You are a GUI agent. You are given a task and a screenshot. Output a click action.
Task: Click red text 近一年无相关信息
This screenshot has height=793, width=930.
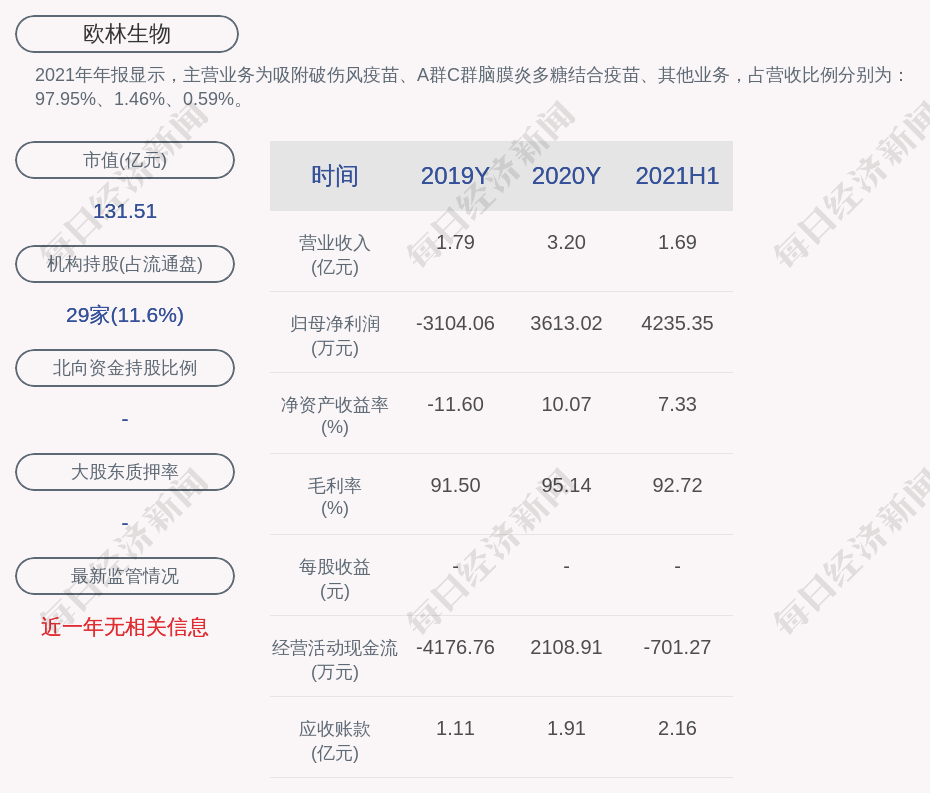[x=125, y=627]
